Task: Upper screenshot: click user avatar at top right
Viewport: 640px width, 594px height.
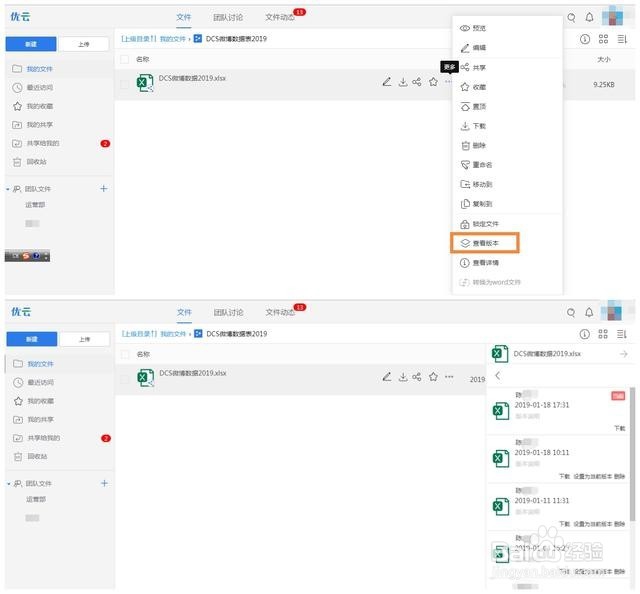Action: coord(612,16)
